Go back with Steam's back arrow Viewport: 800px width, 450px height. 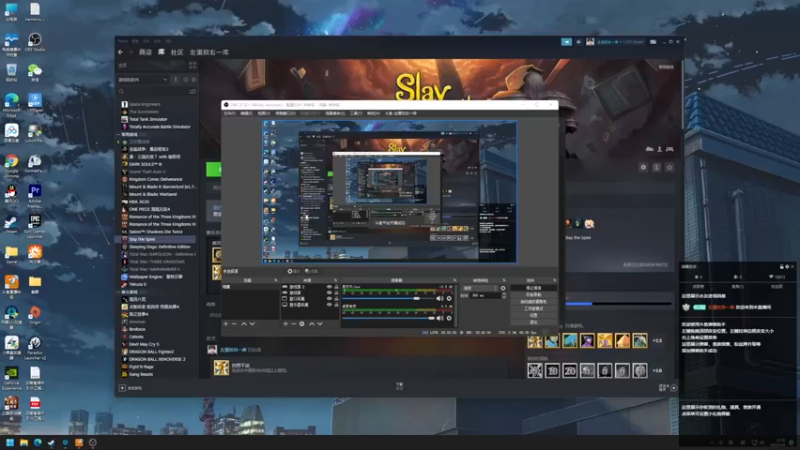(120, 52)
